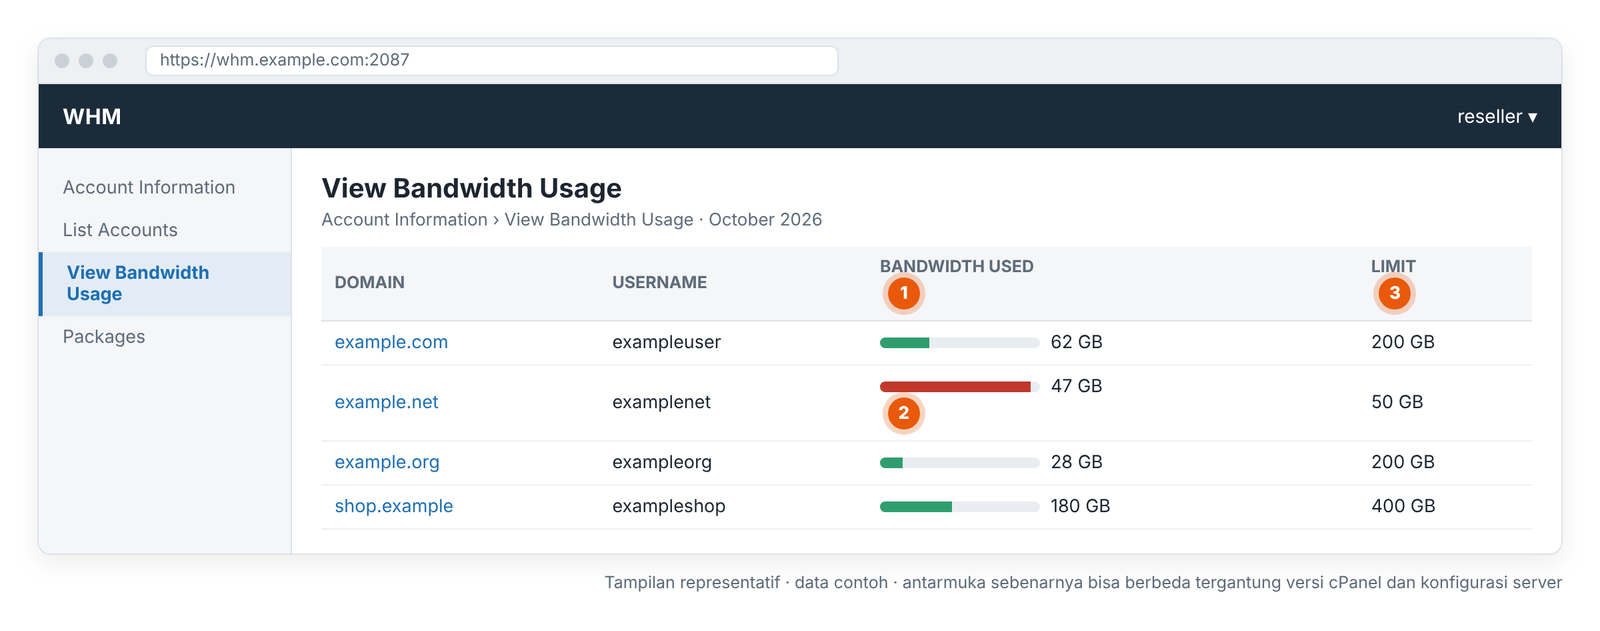Click the exampleshop username cell

[x=669, y=506]
